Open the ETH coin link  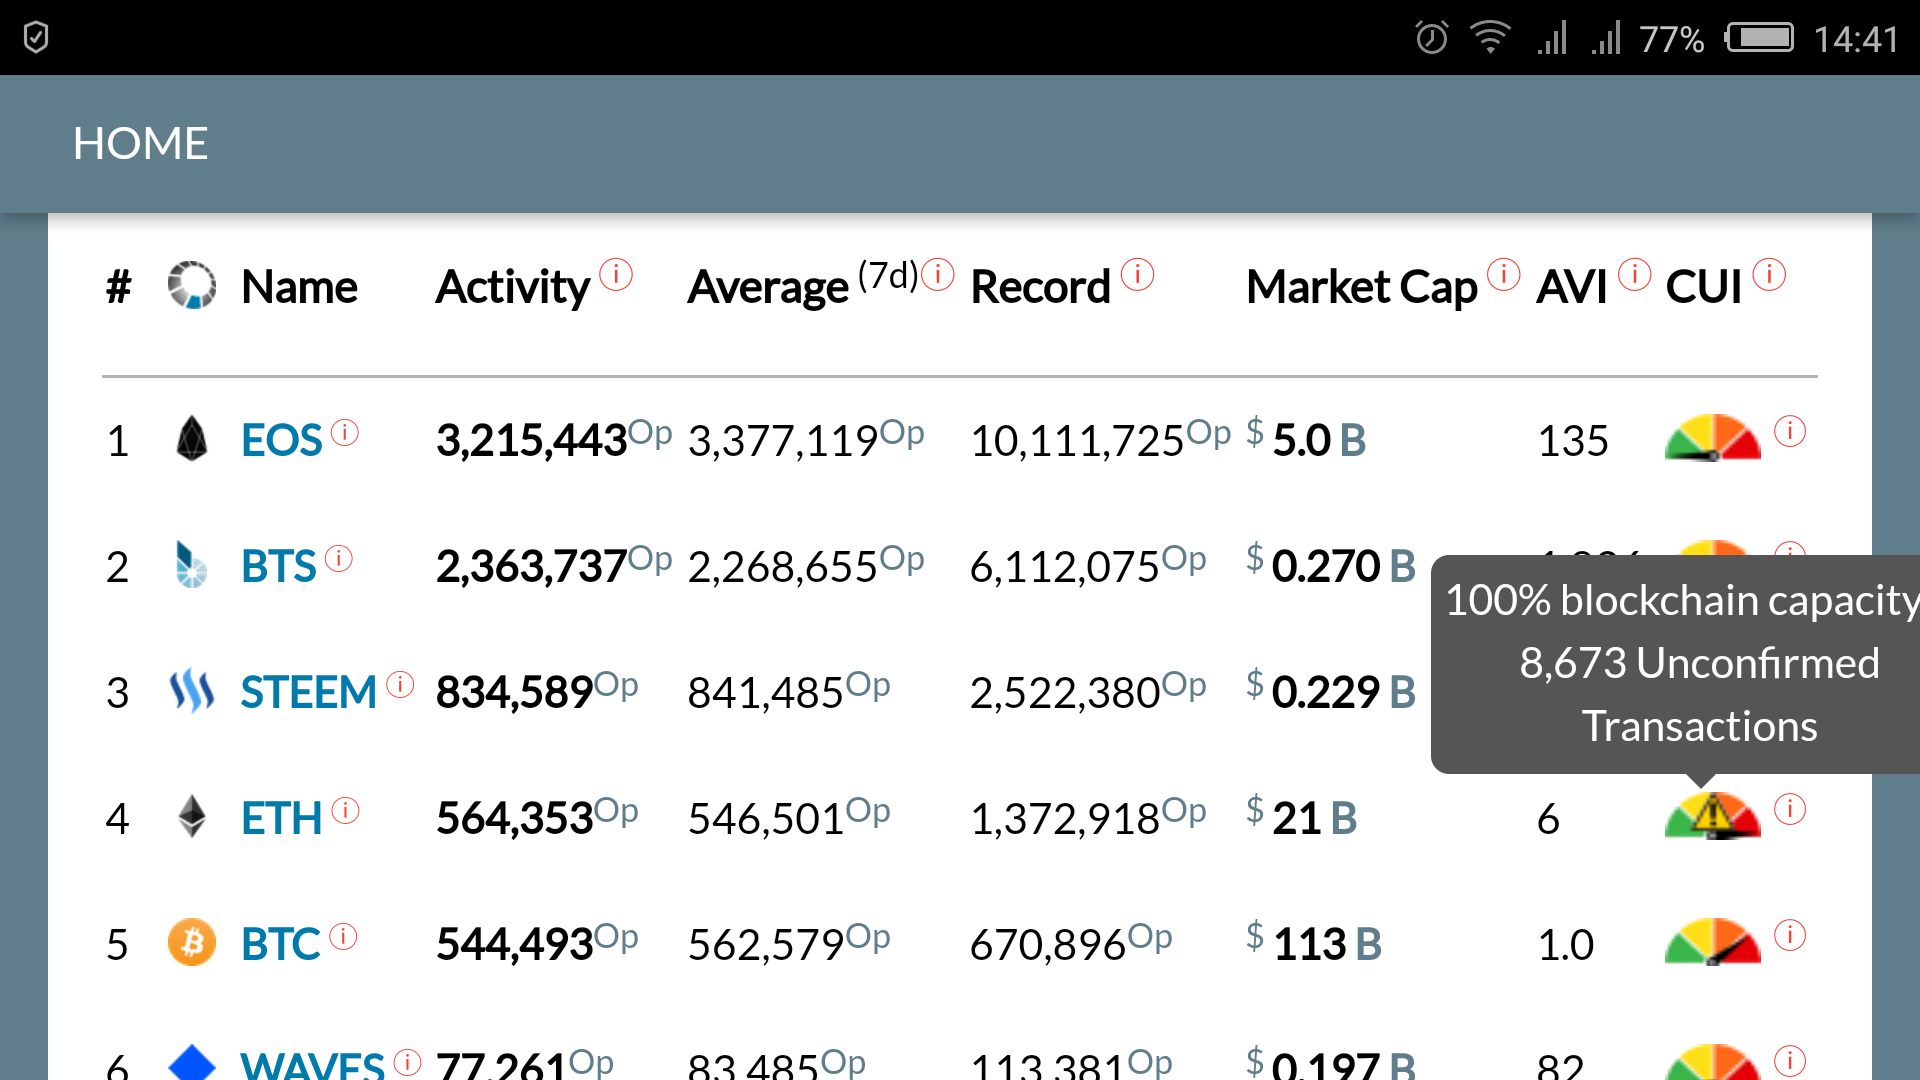281,819
